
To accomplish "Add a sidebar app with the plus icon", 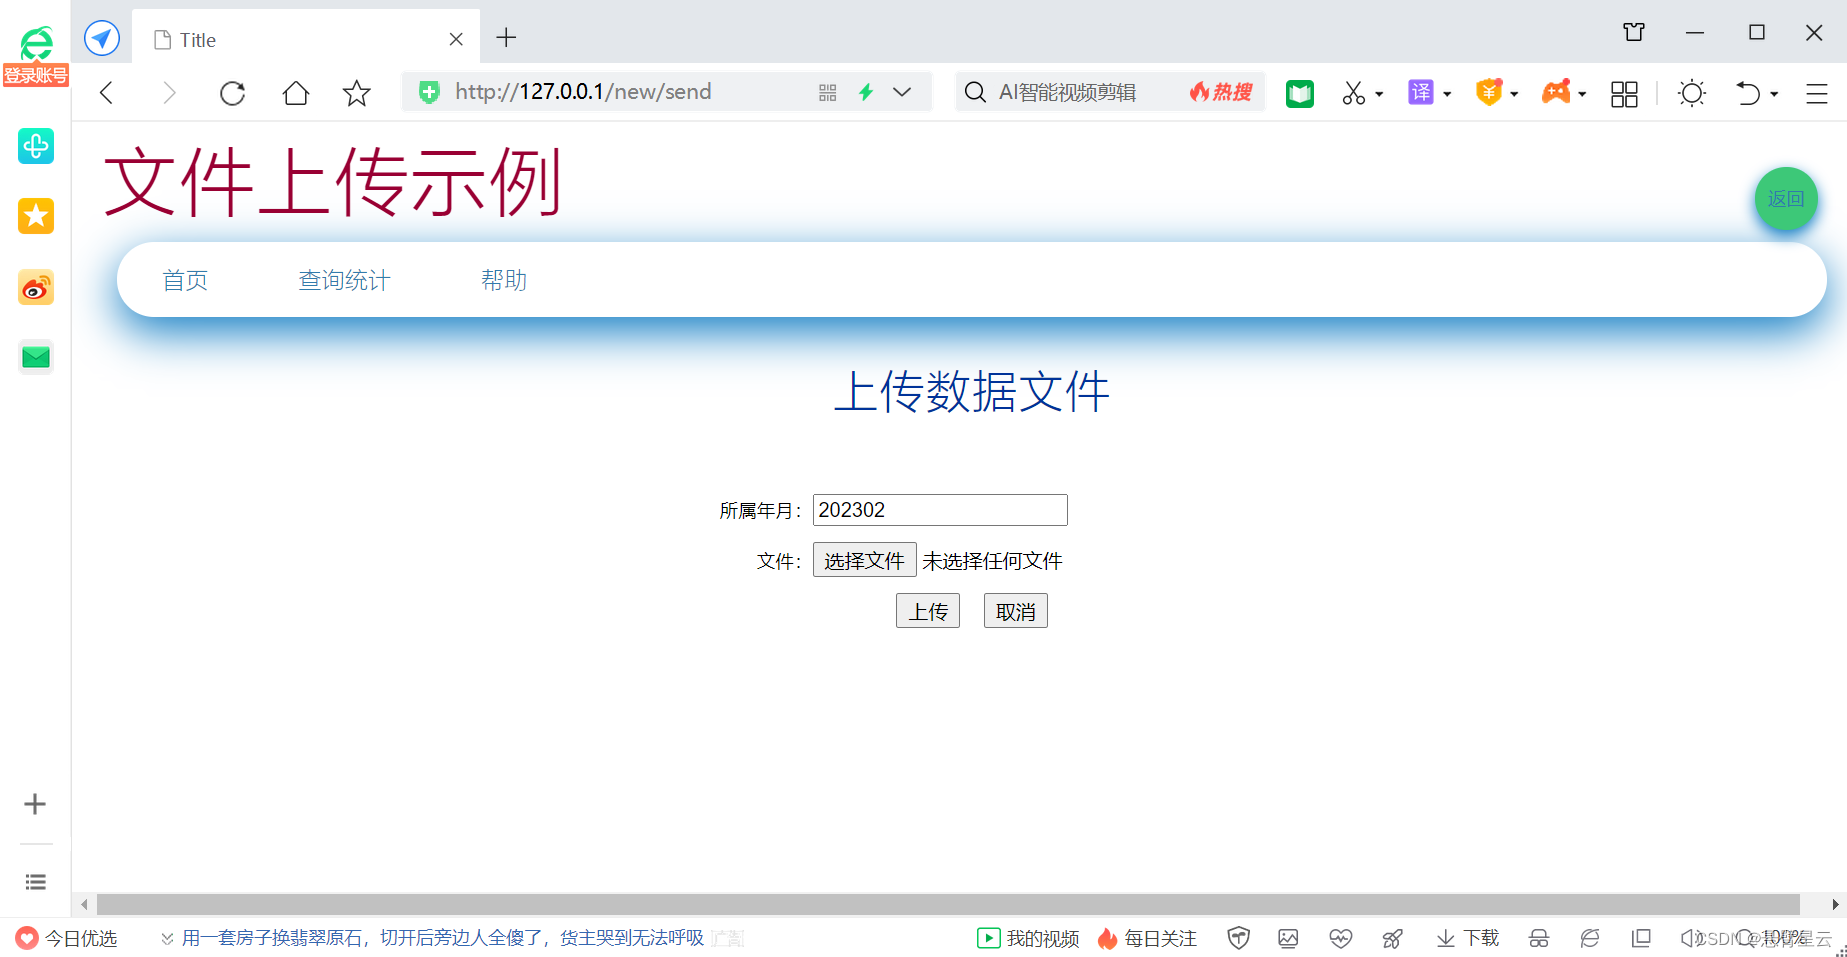I will (35, 804).
